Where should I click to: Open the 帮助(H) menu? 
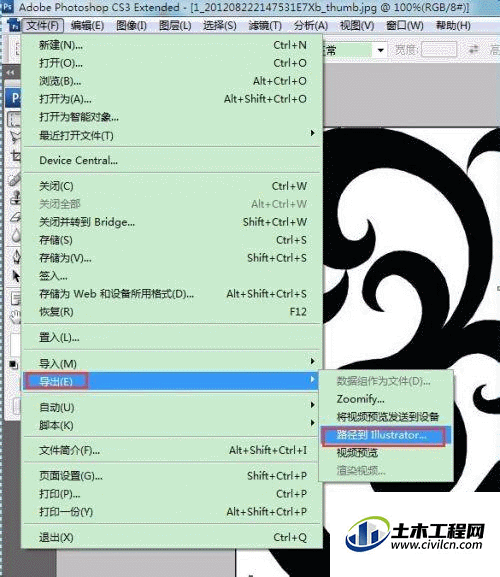click(453, 25)
